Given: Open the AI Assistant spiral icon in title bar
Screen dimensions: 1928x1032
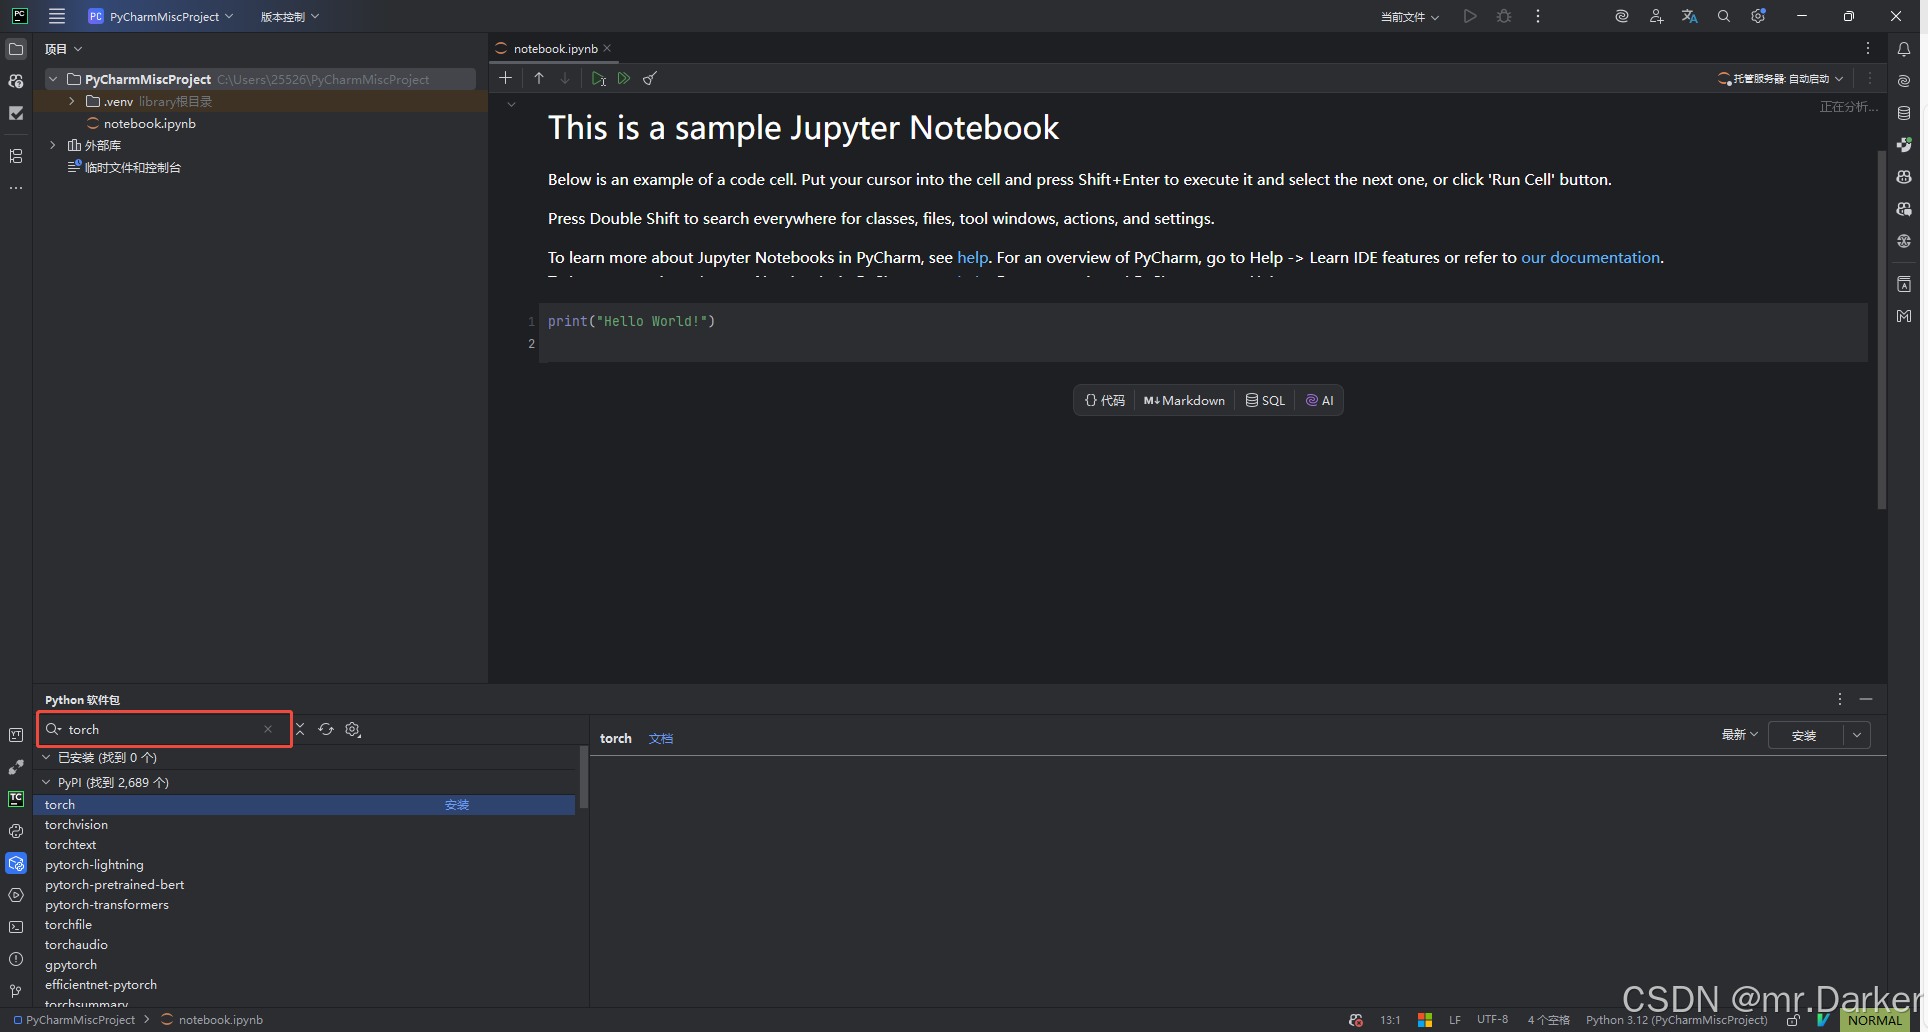Looking at the screenshot, I should pos(1622,16).
